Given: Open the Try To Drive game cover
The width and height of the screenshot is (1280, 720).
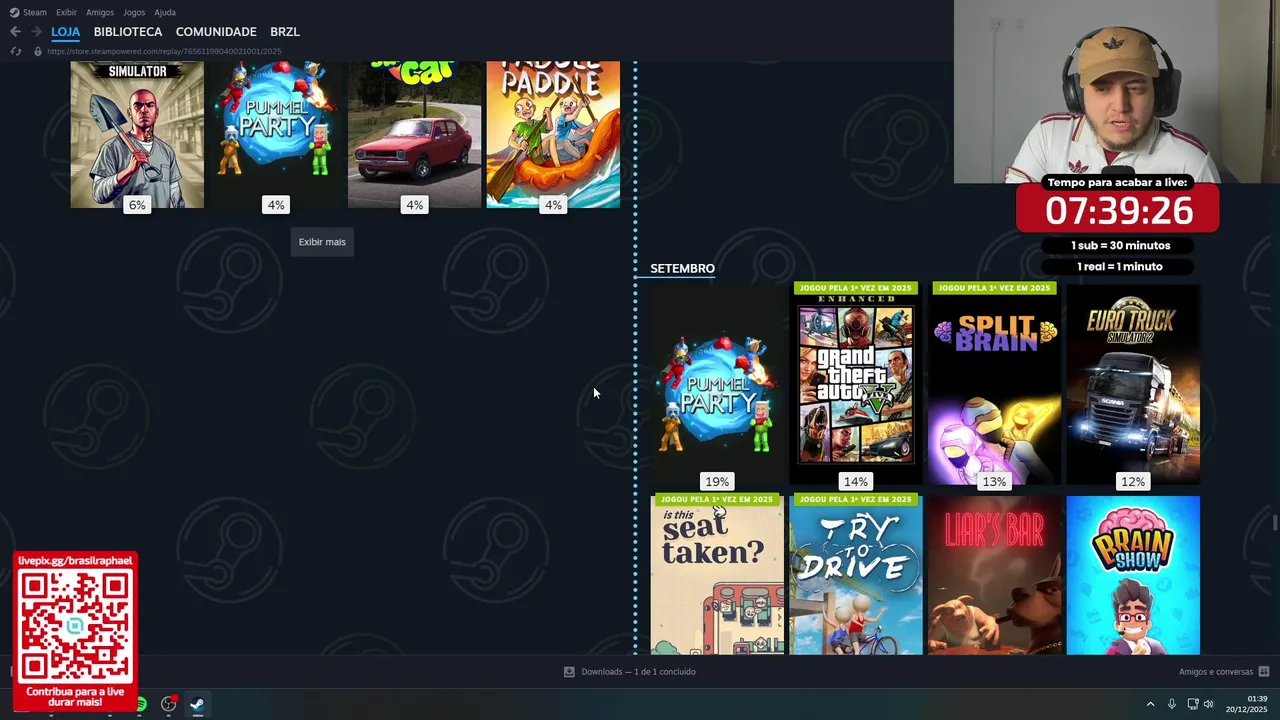Looking at the screenshot, I should (856, 575).
